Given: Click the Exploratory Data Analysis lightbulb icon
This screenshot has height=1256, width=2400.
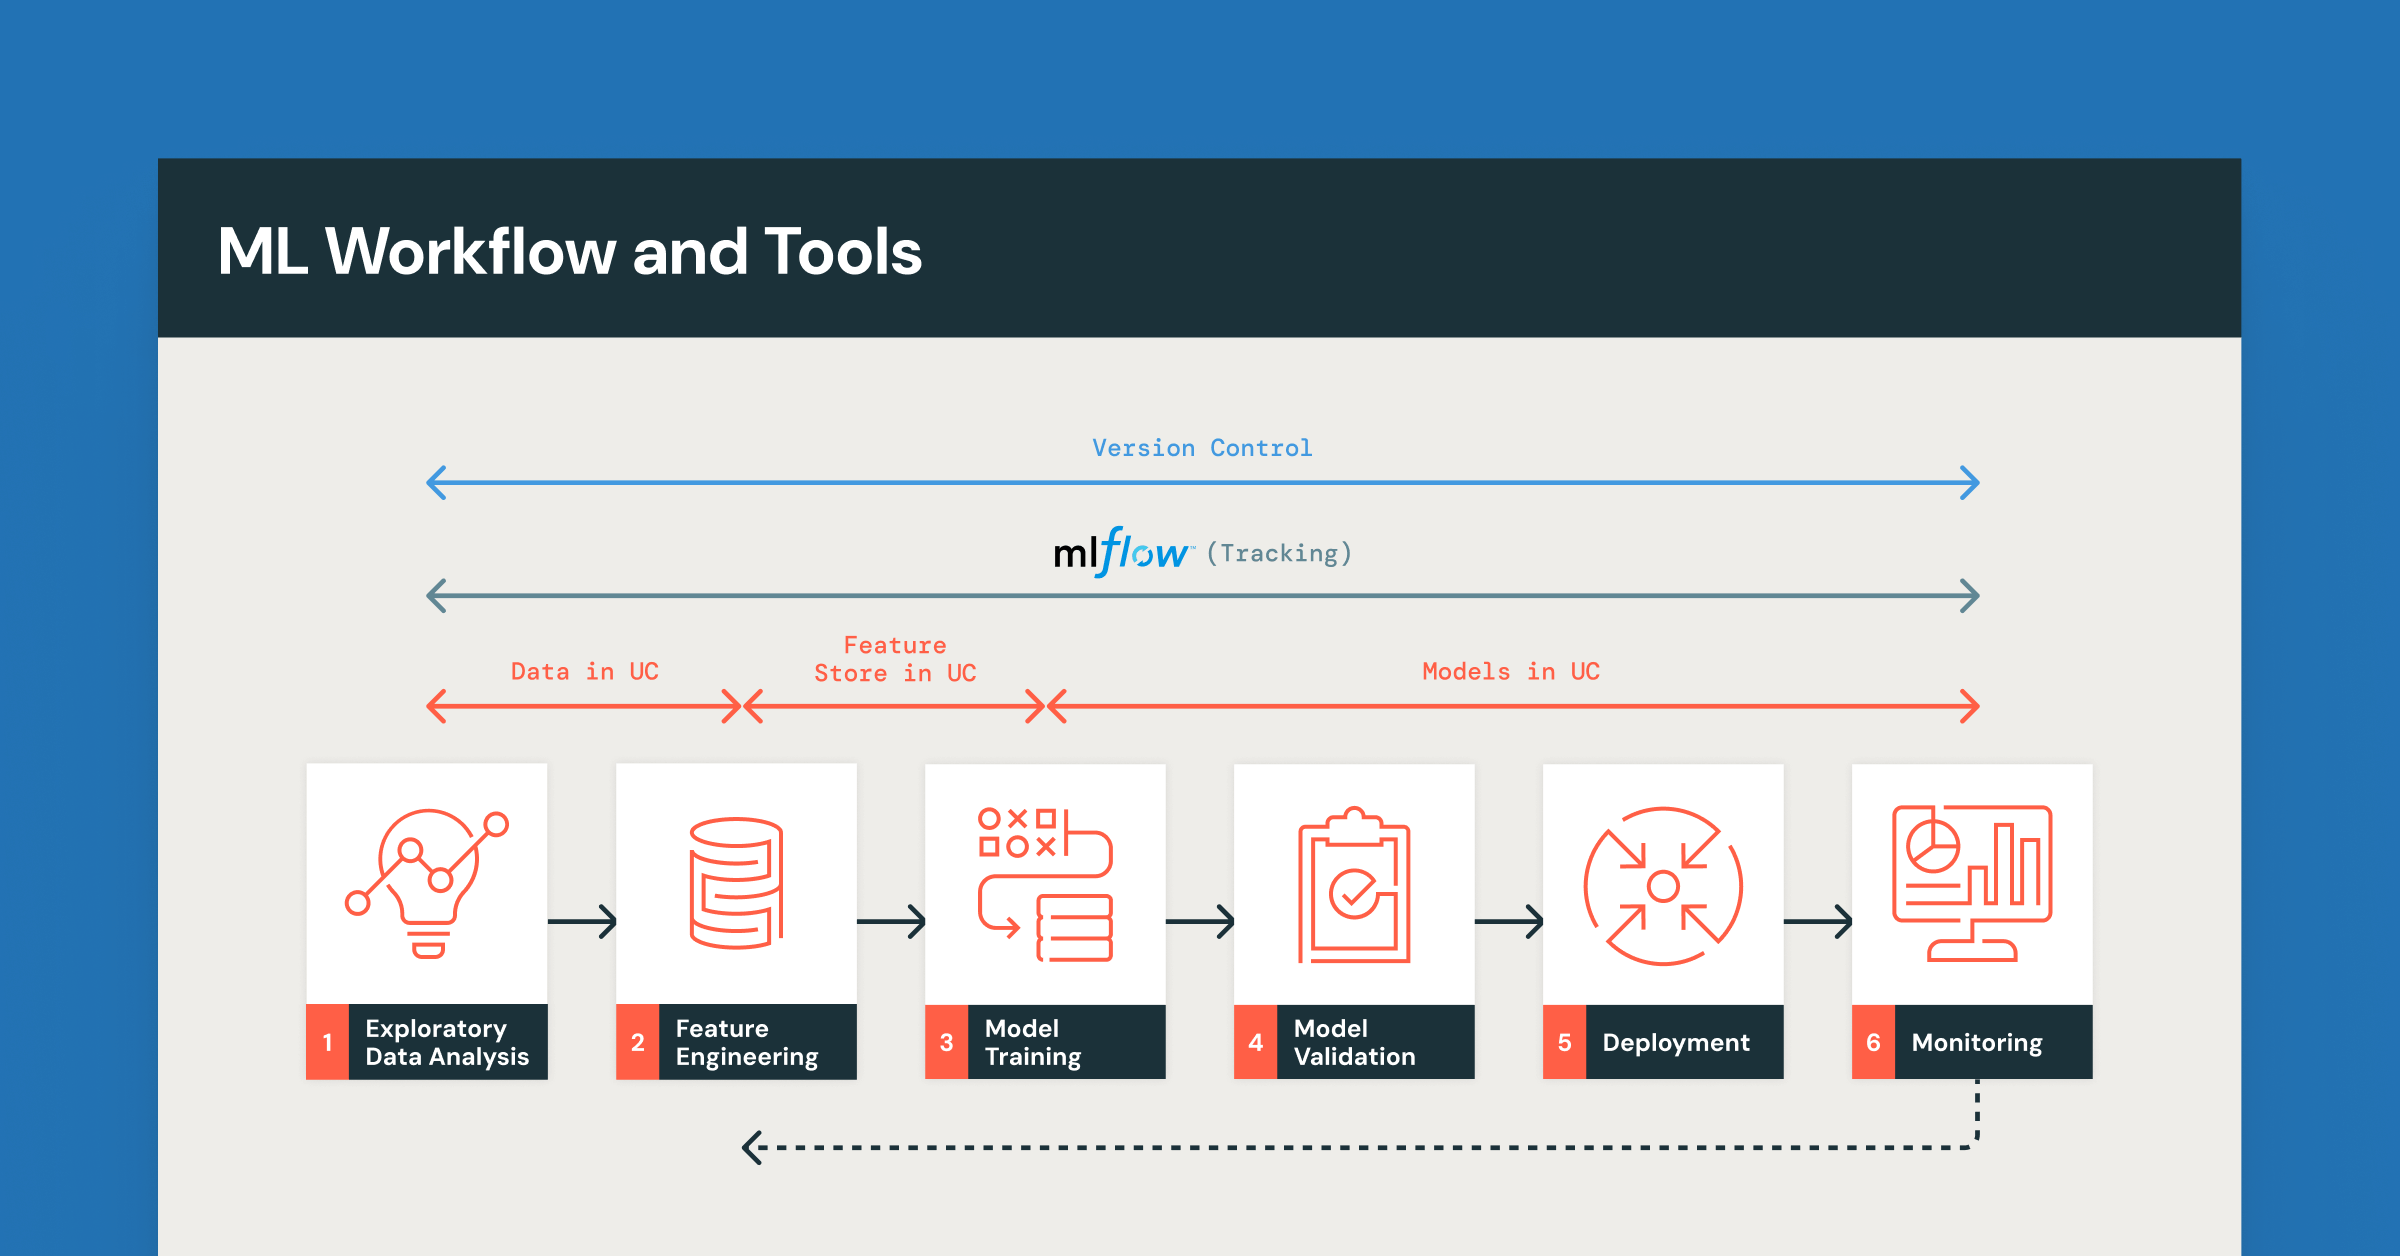Looking at the screenshot, I should pos(427,883).
